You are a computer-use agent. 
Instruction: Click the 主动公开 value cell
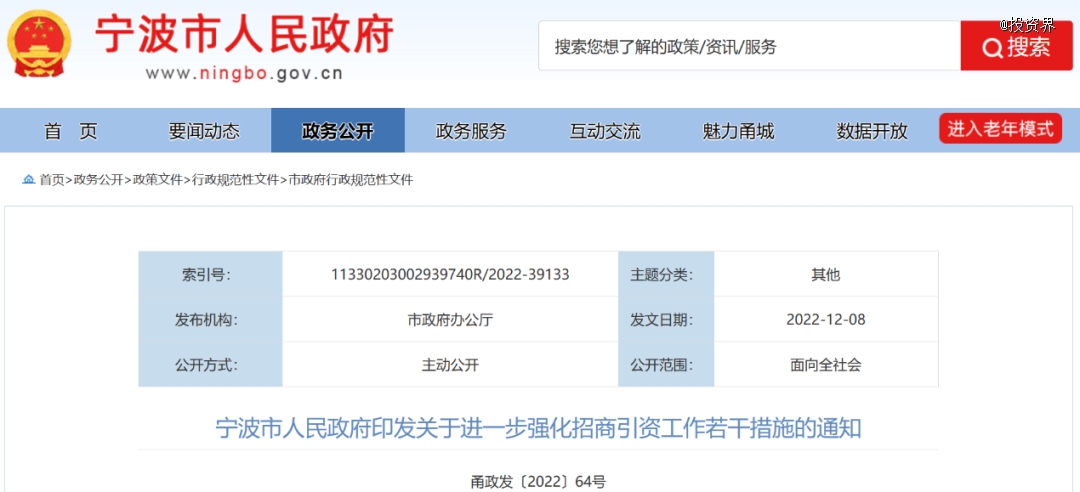pos(450,365)
